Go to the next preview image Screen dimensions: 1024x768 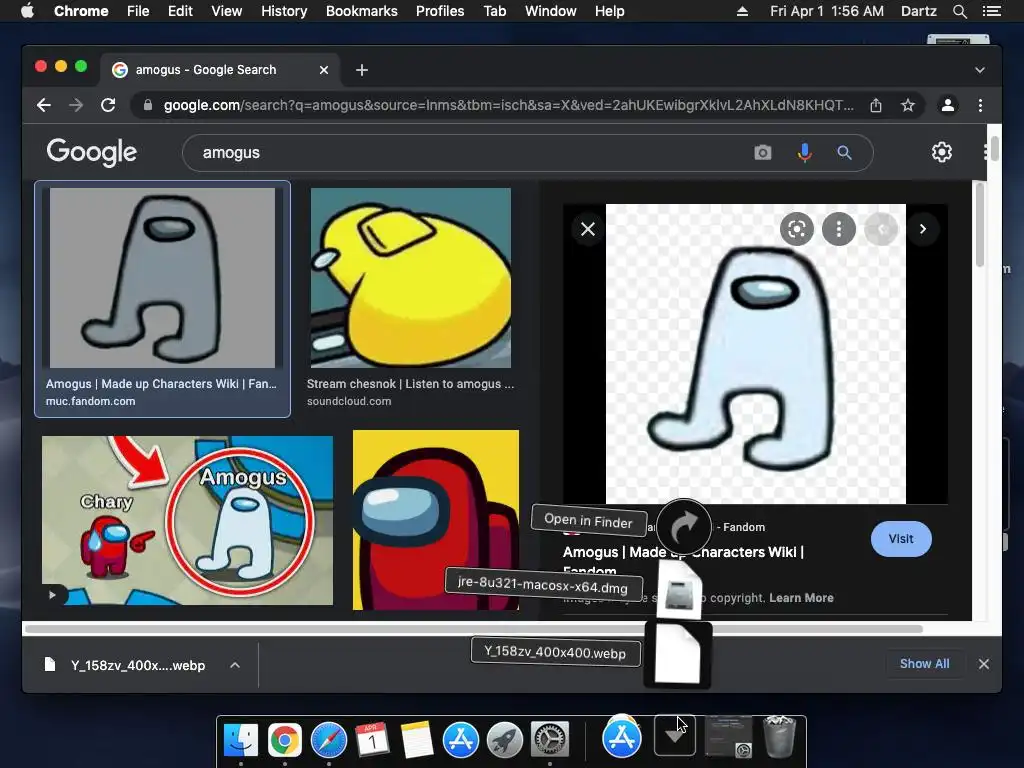click(923, 229)
